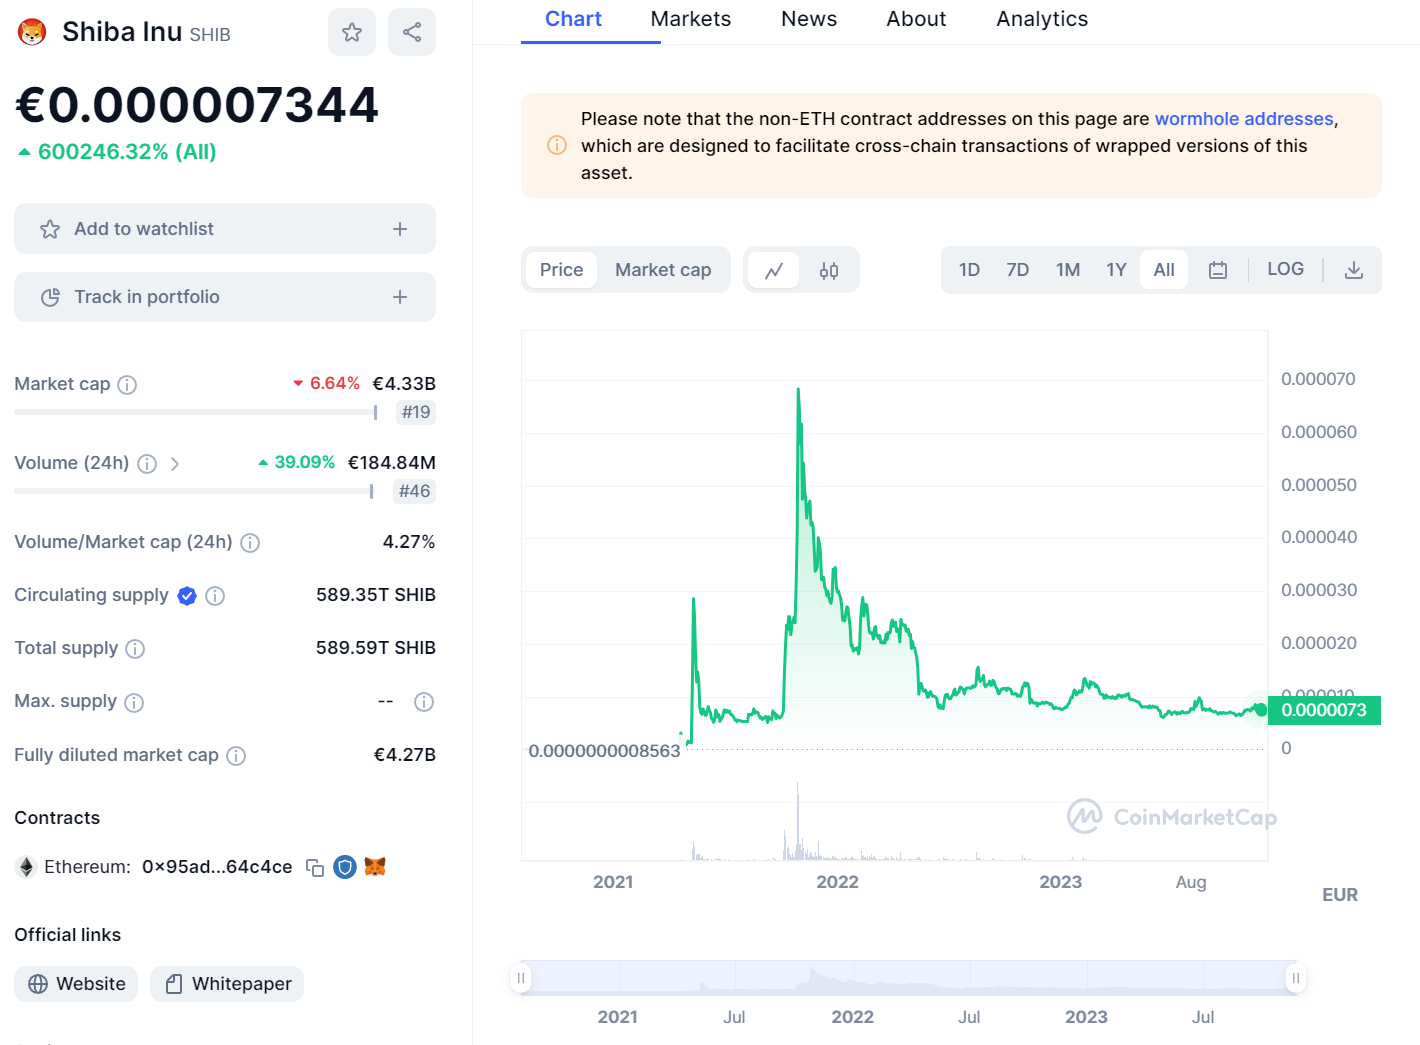Image resolution: width=1420 pixels, height=1045 pixels.
Task: Open the calendar date range picker
Action: tap(1217, 270)
